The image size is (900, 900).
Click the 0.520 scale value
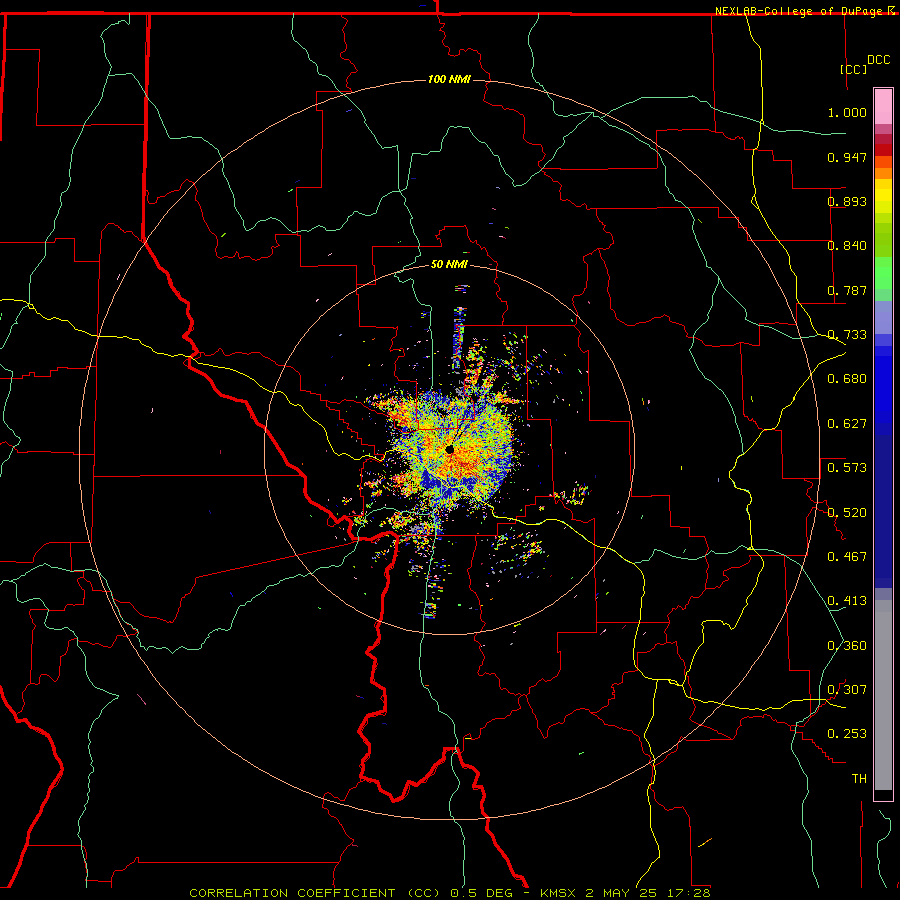pos(847,513)
